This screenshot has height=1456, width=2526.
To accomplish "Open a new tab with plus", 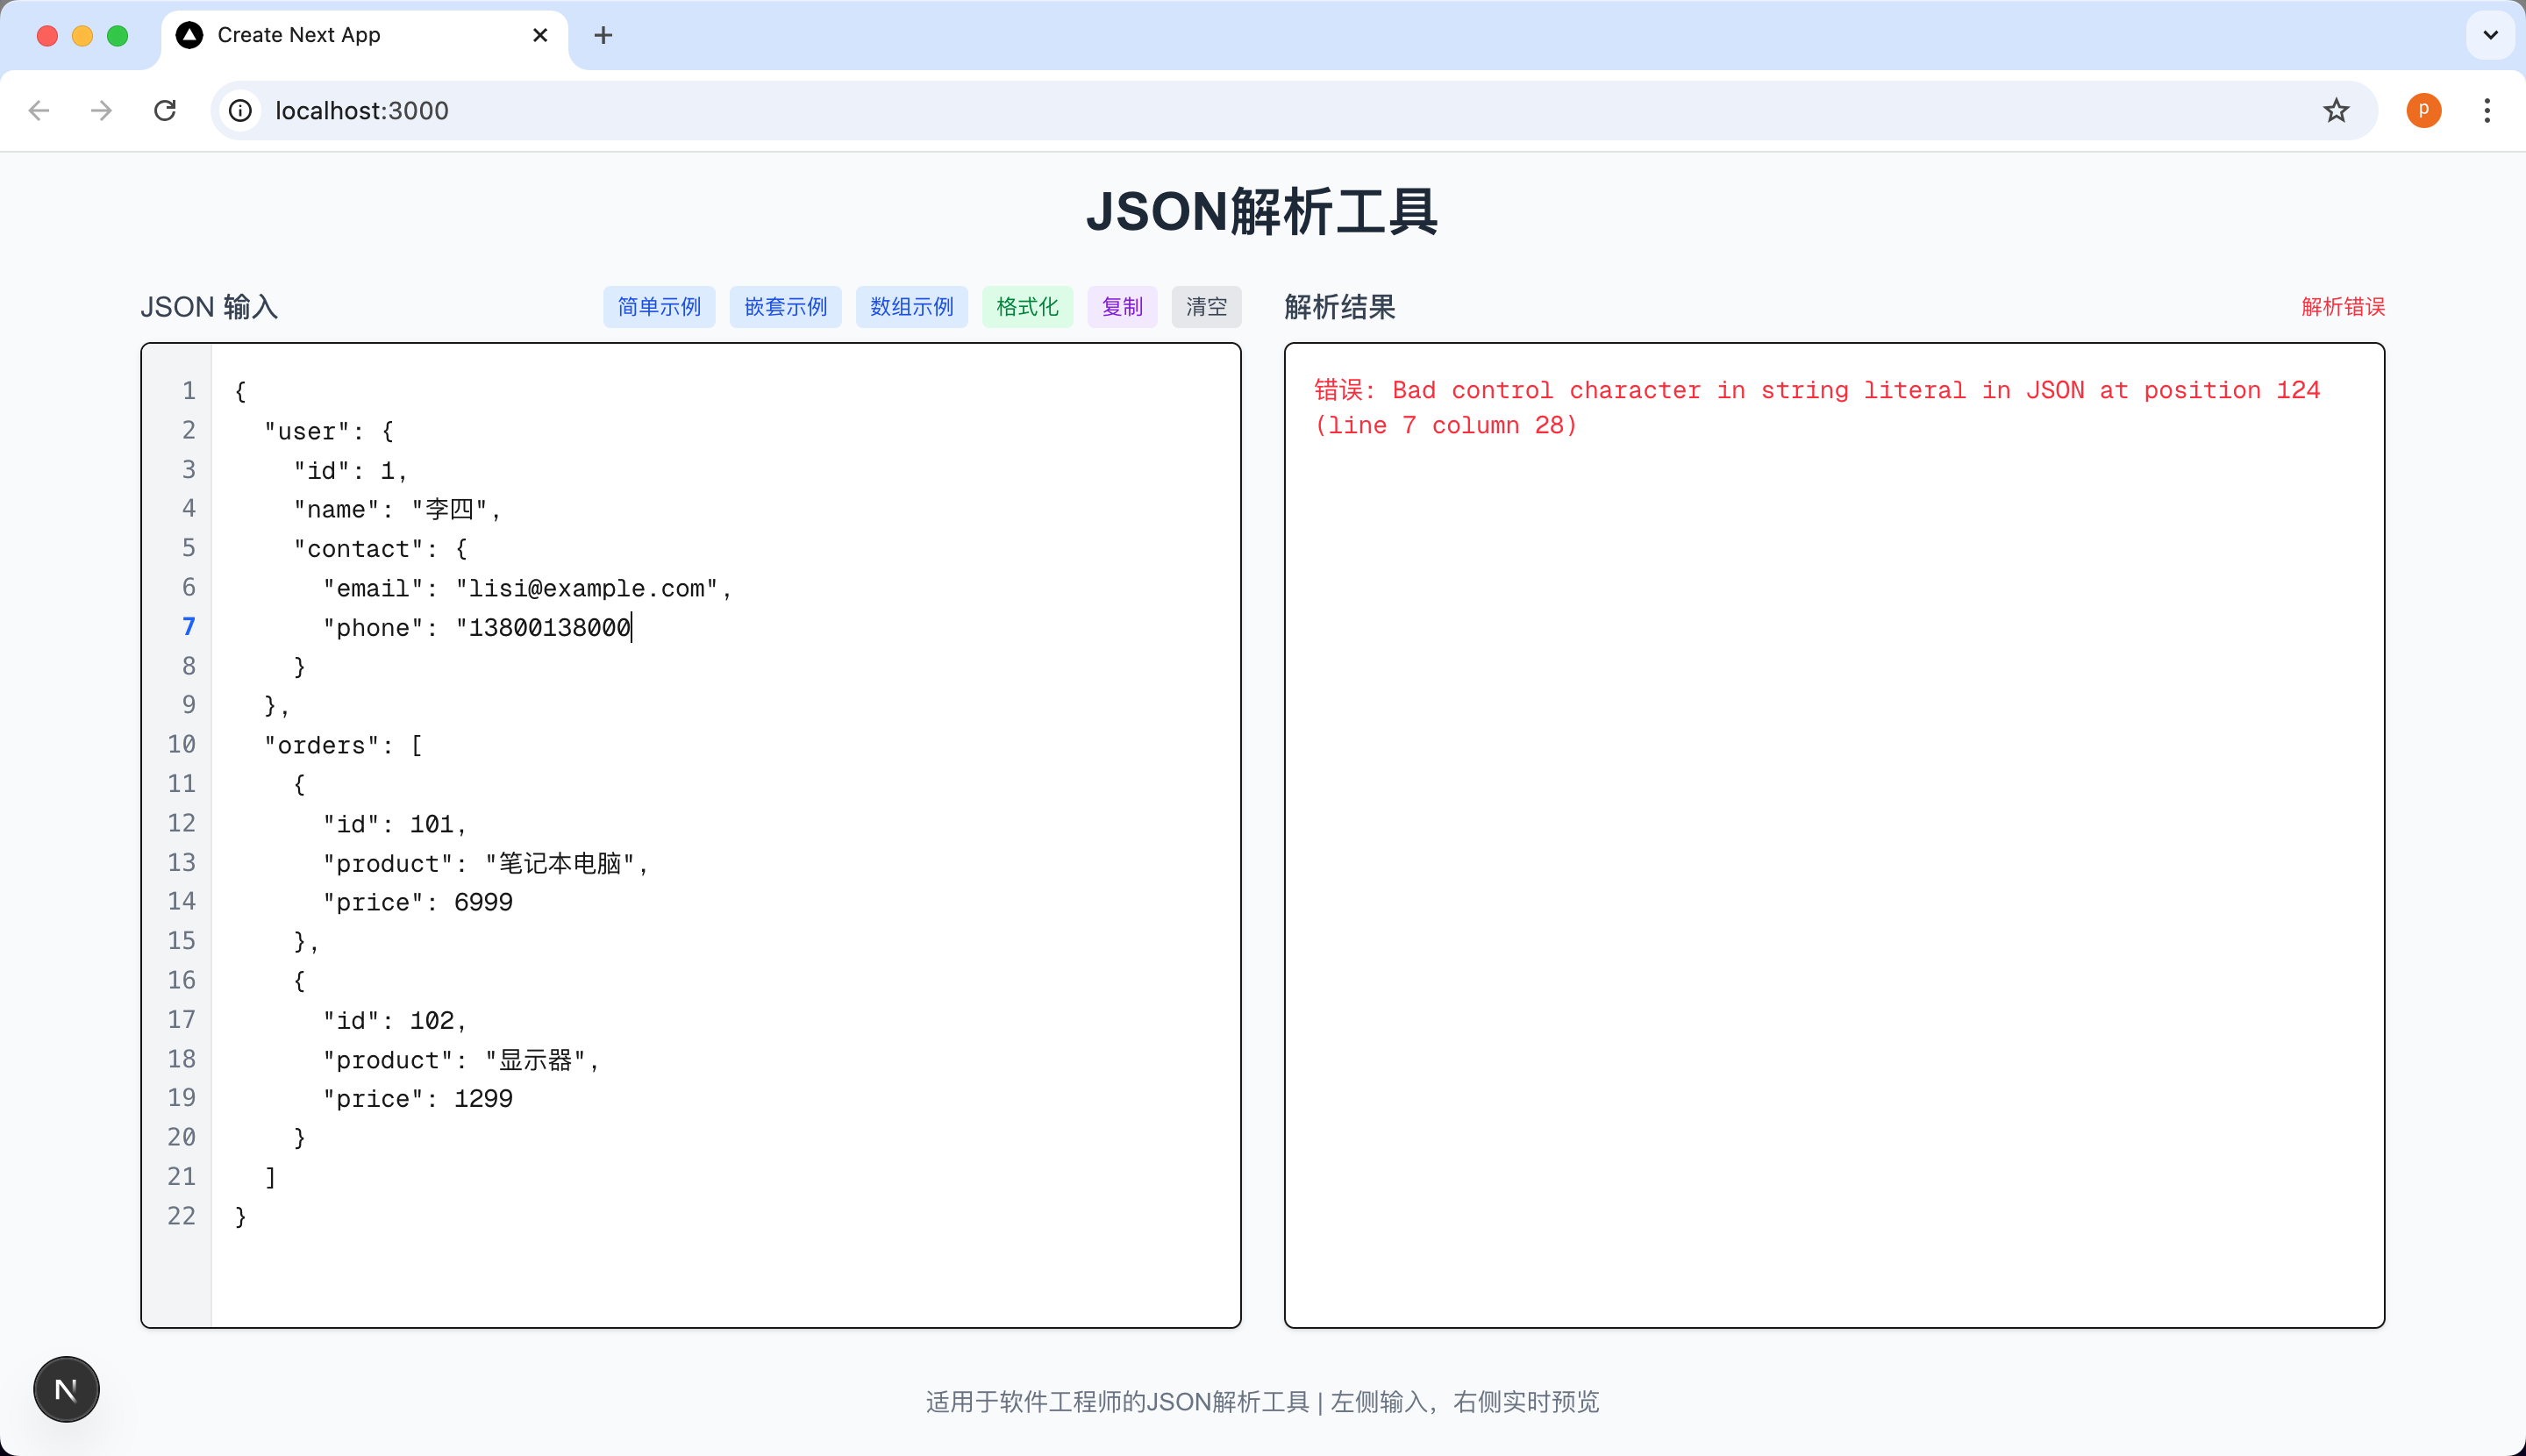I will [603, 36].
